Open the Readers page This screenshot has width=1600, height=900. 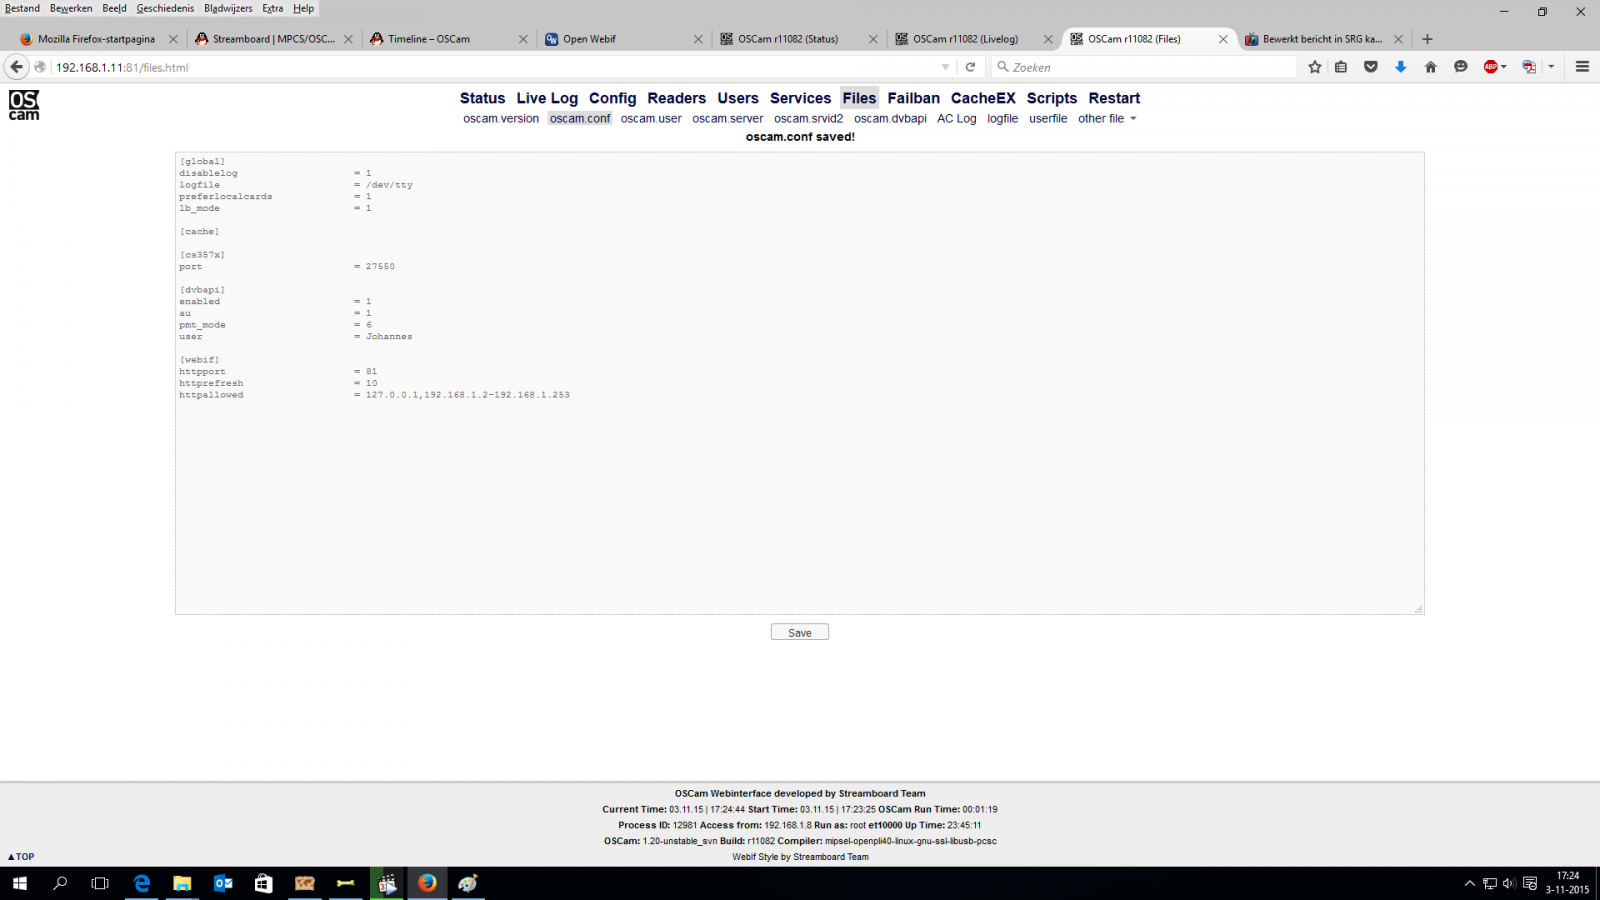coord(676,98)
